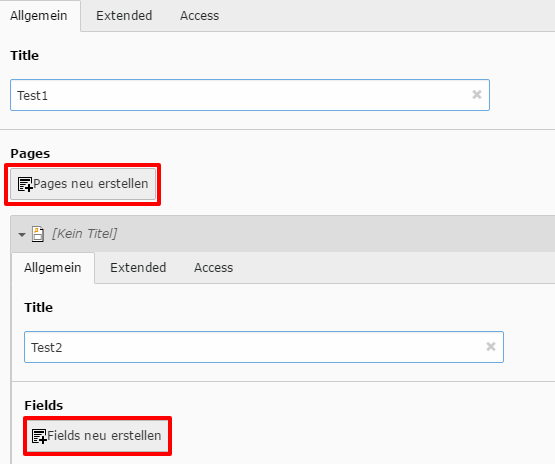Select the top Allgemein tab
Viewport: 555px width, 464px height.
(x=39, y=16)
